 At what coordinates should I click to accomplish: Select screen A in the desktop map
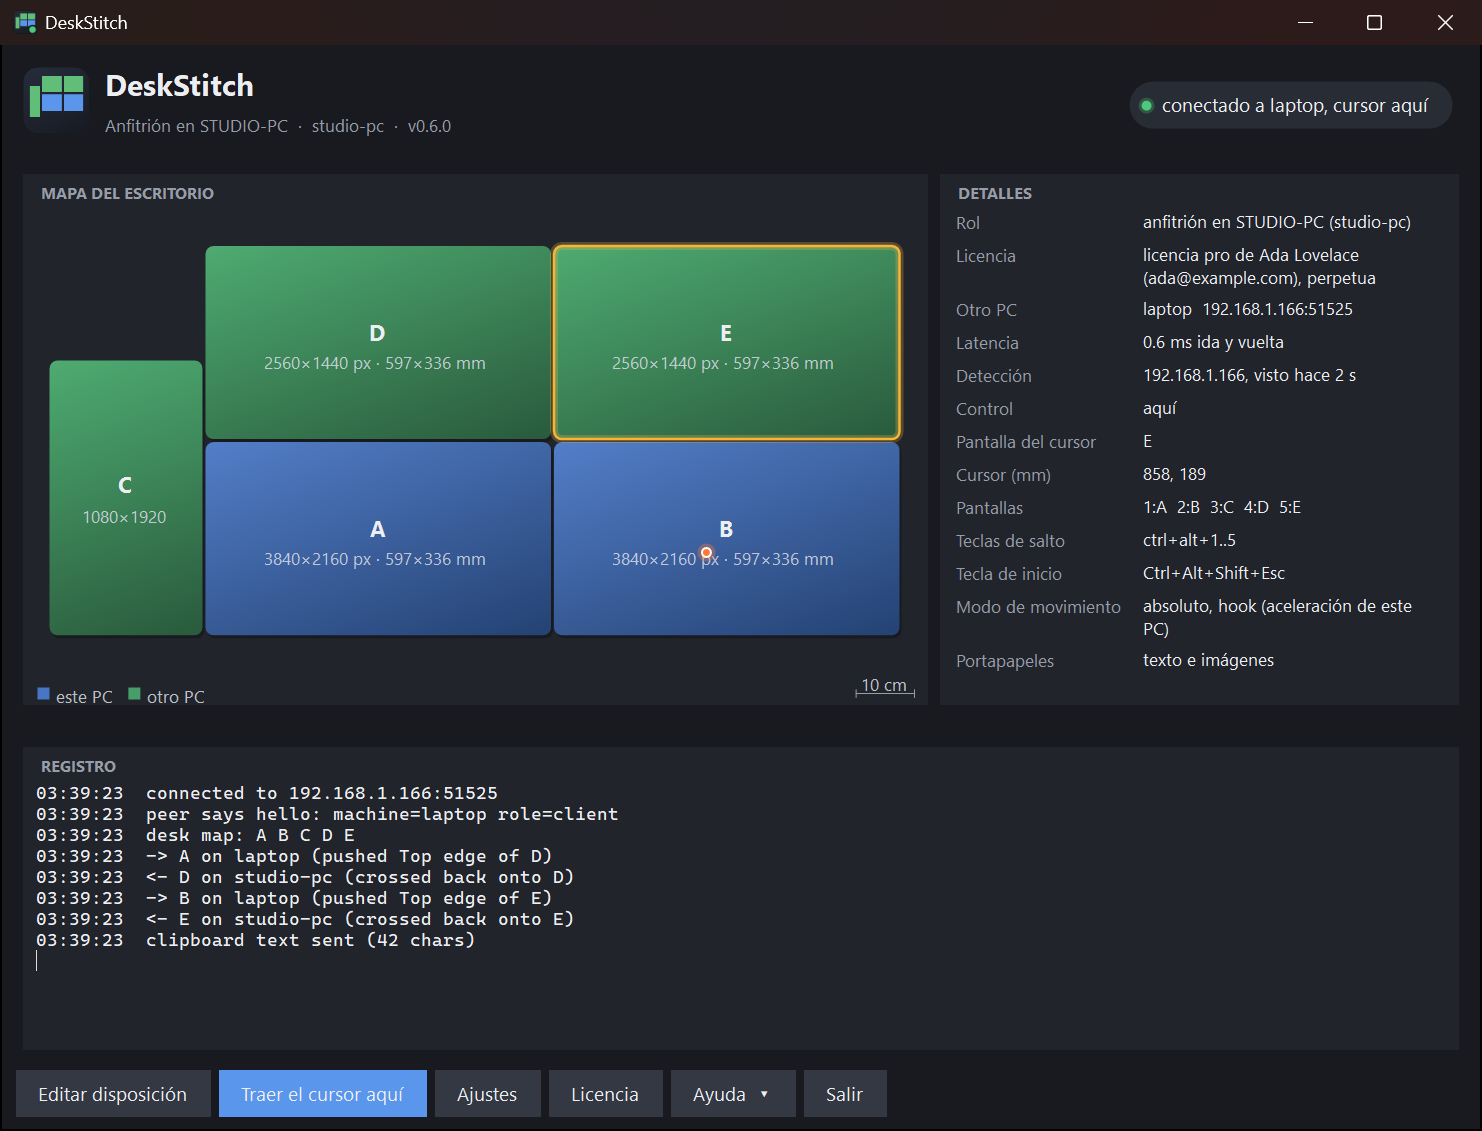(378, 539)
